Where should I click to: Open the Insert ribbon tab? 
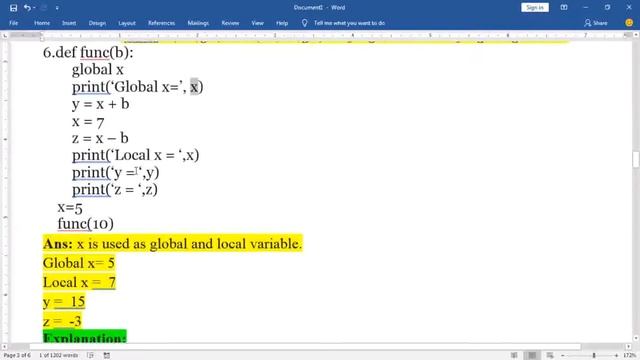(69, 23)
